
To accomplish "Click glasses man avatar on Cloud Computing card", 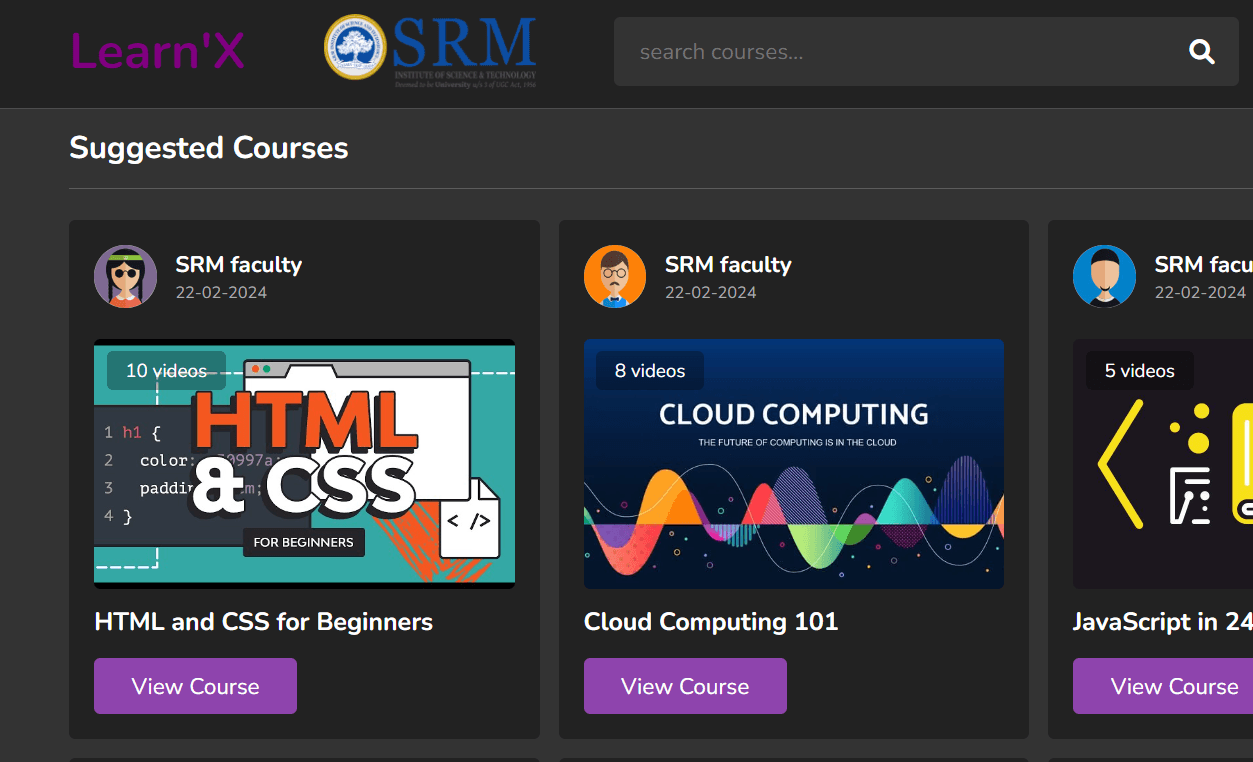I will click(615, 277).
